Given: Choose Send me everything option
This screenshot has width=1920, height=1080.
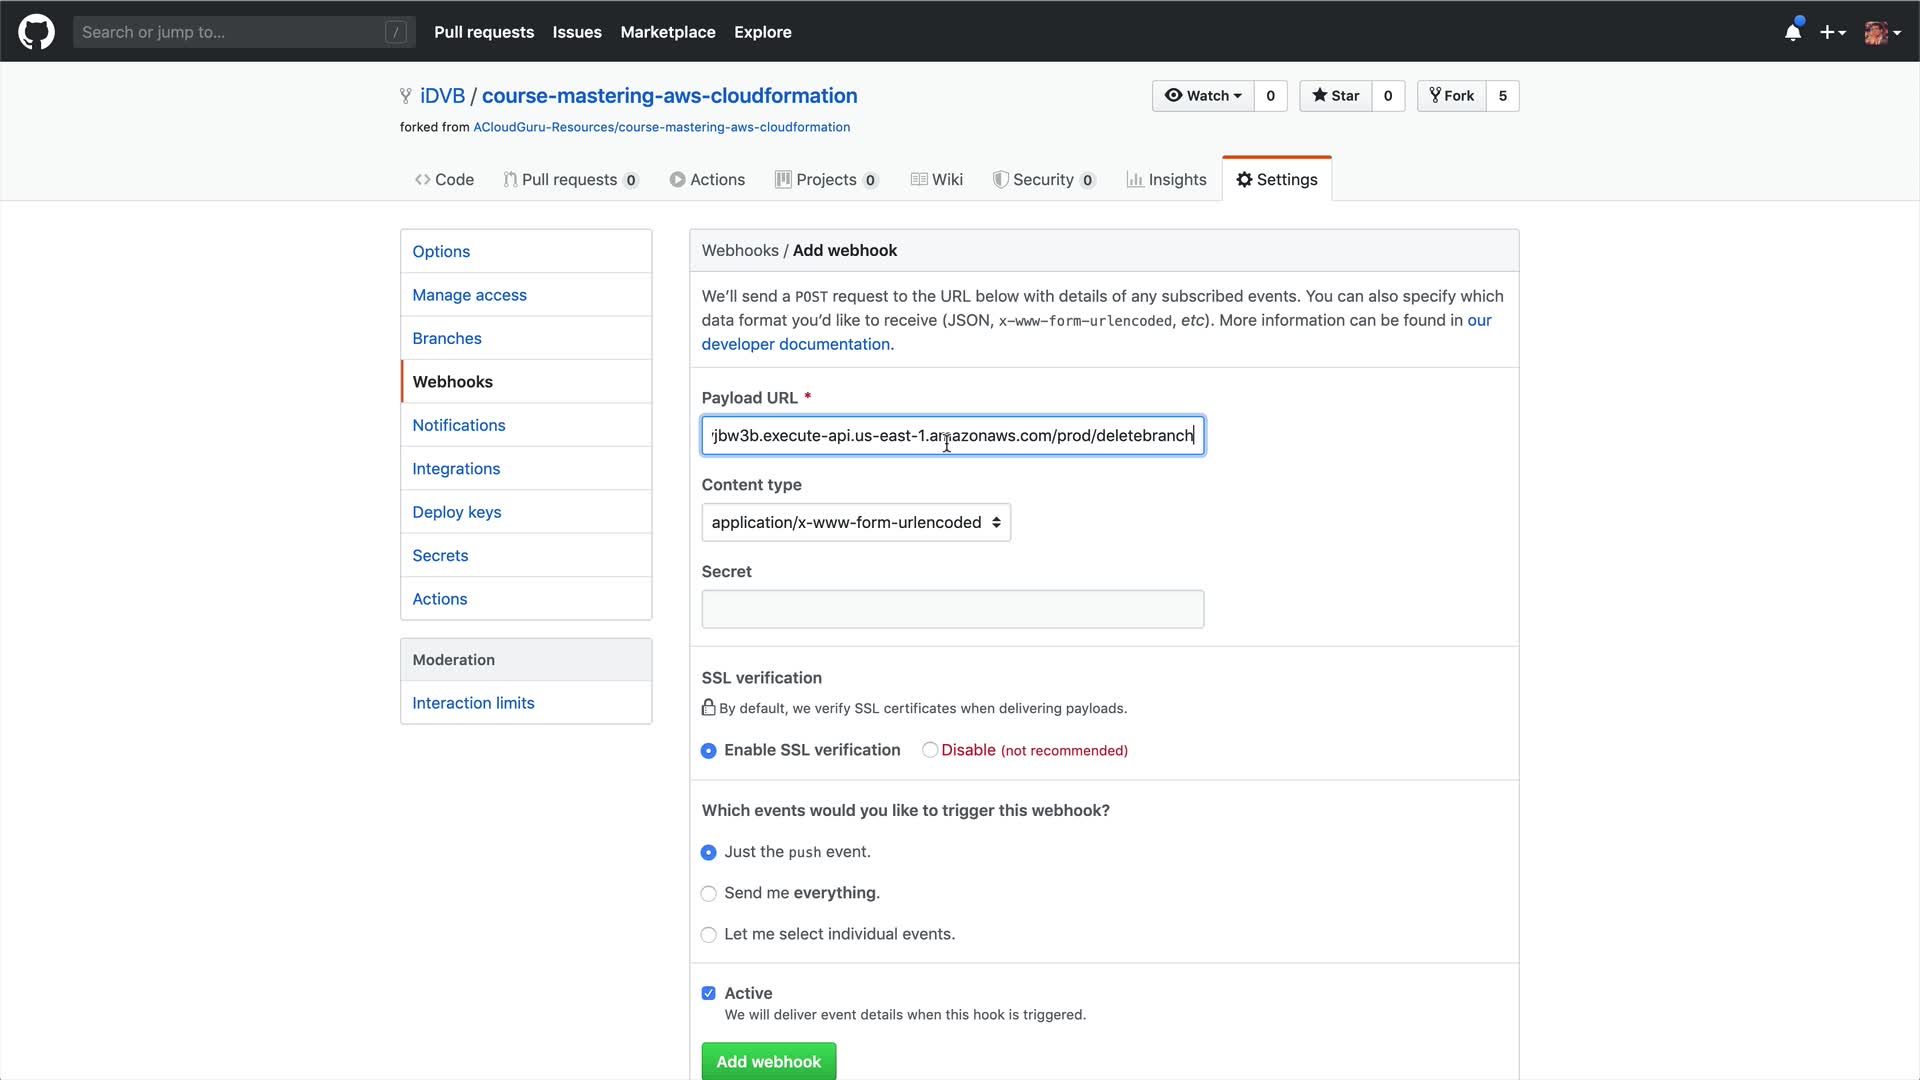Looking at the screenshot, I should pyautogui.click(x=709, y=894).
